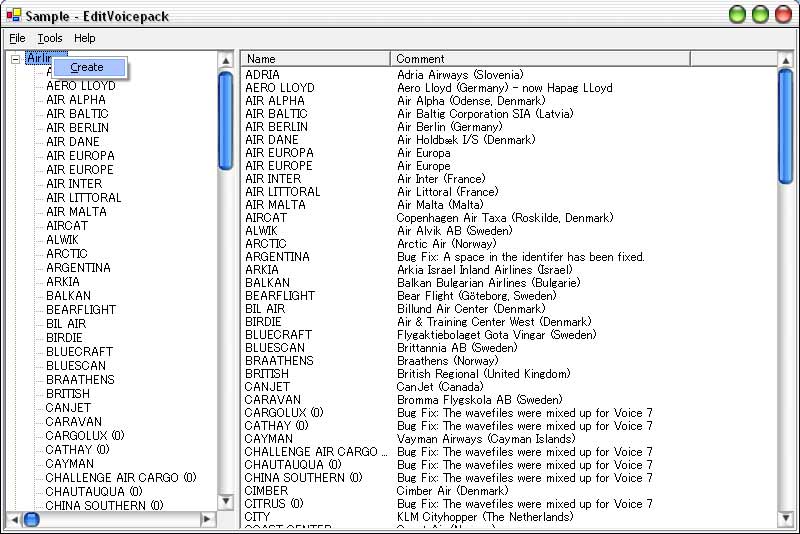Click comment 'Flygaktiebolaget Gota Vingar (Sweden)'
Screen dimensions: 800x534
pyautogui.click(x=496, y=335)
